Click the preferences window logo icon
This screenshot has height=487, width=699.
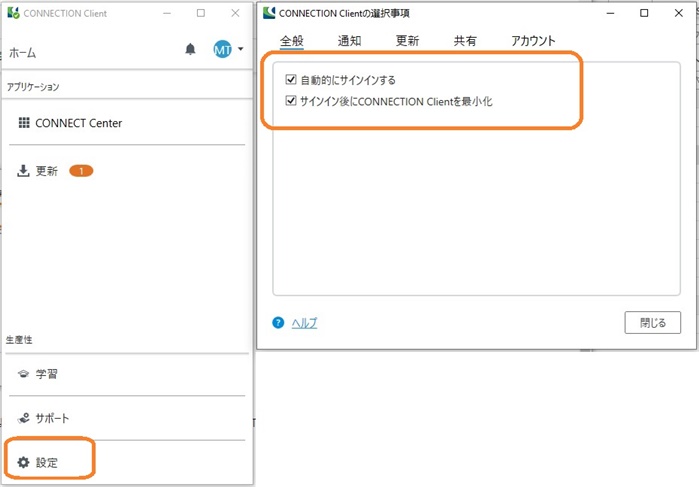(269, 13)
